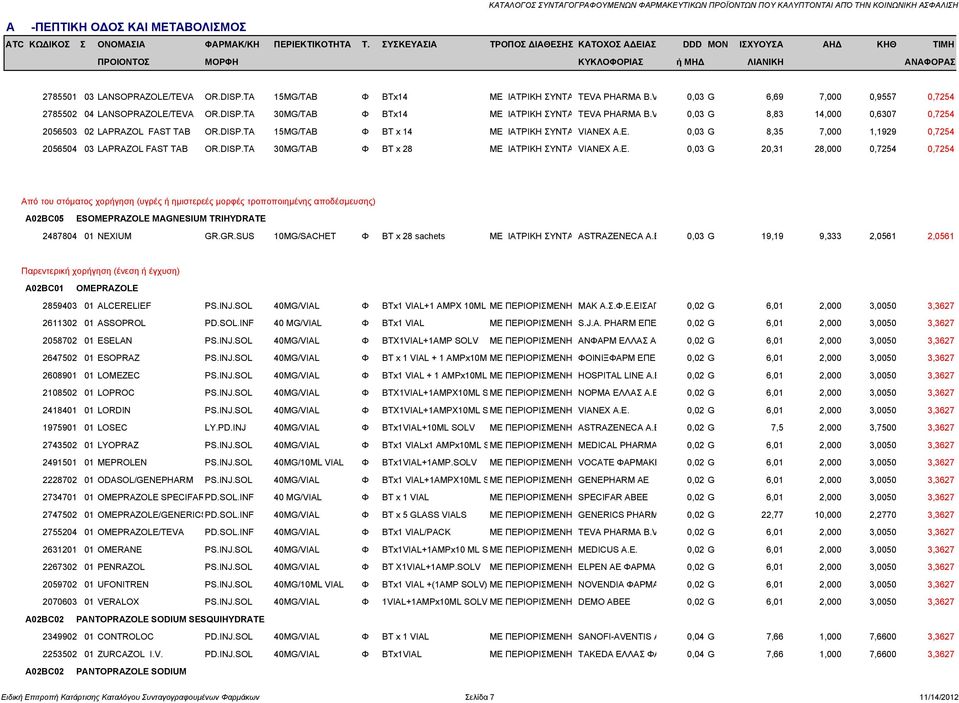
Task: Click product code 2785502
Action: 59,114
